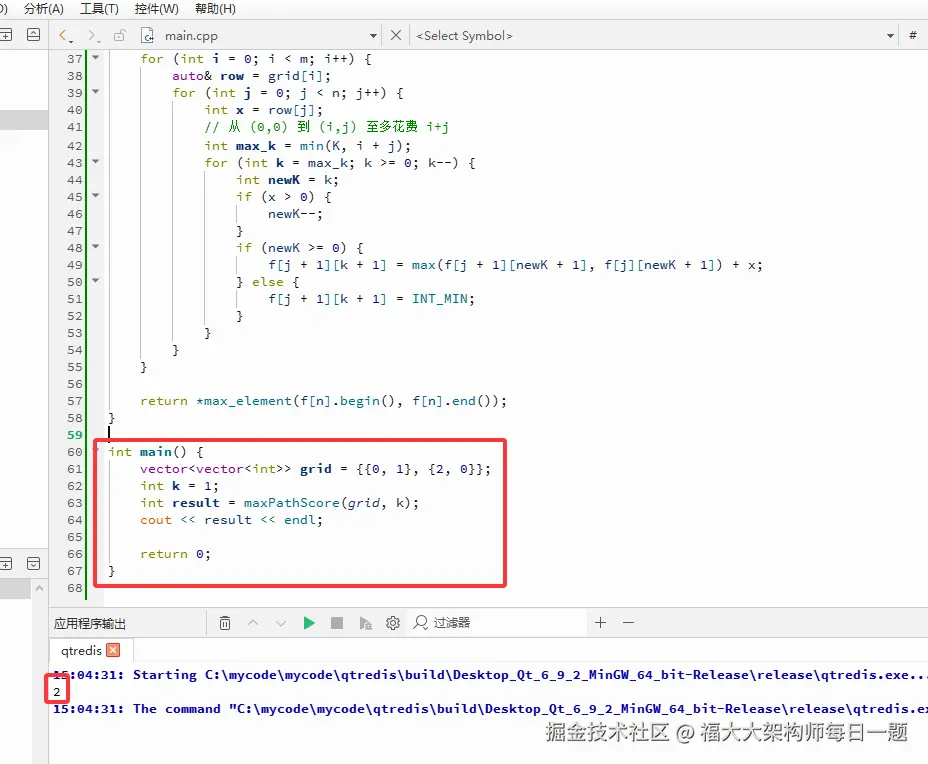Viewport: 928px width, 764px height.
Task: Open the 分析(A) menu
Action: tap(43, 9)
